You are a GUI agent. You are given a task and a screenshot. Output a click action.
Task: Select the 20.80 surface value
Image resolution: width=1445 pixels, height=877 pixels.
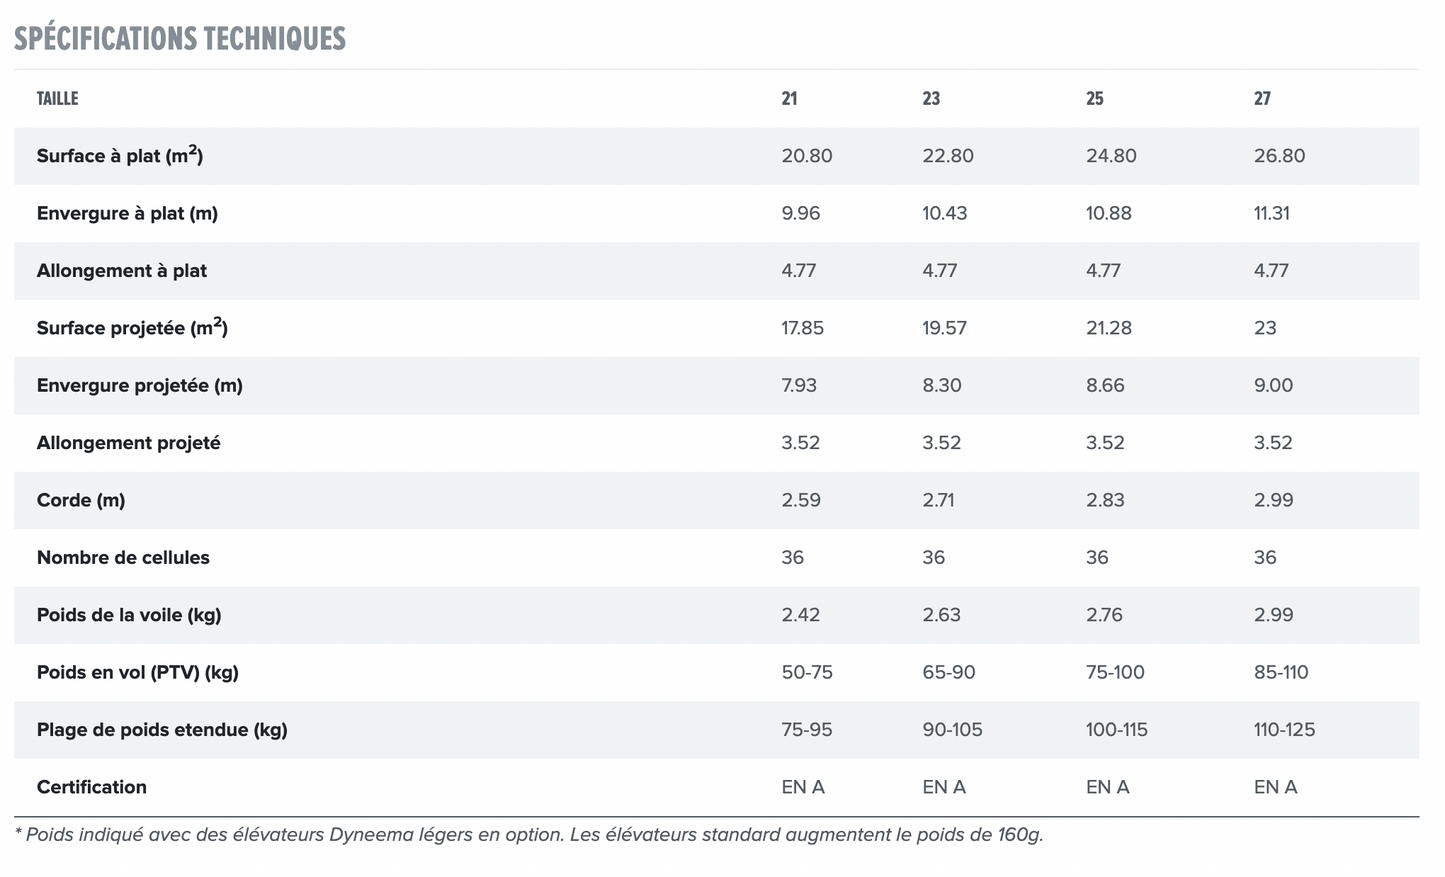[x=806, y=156]
